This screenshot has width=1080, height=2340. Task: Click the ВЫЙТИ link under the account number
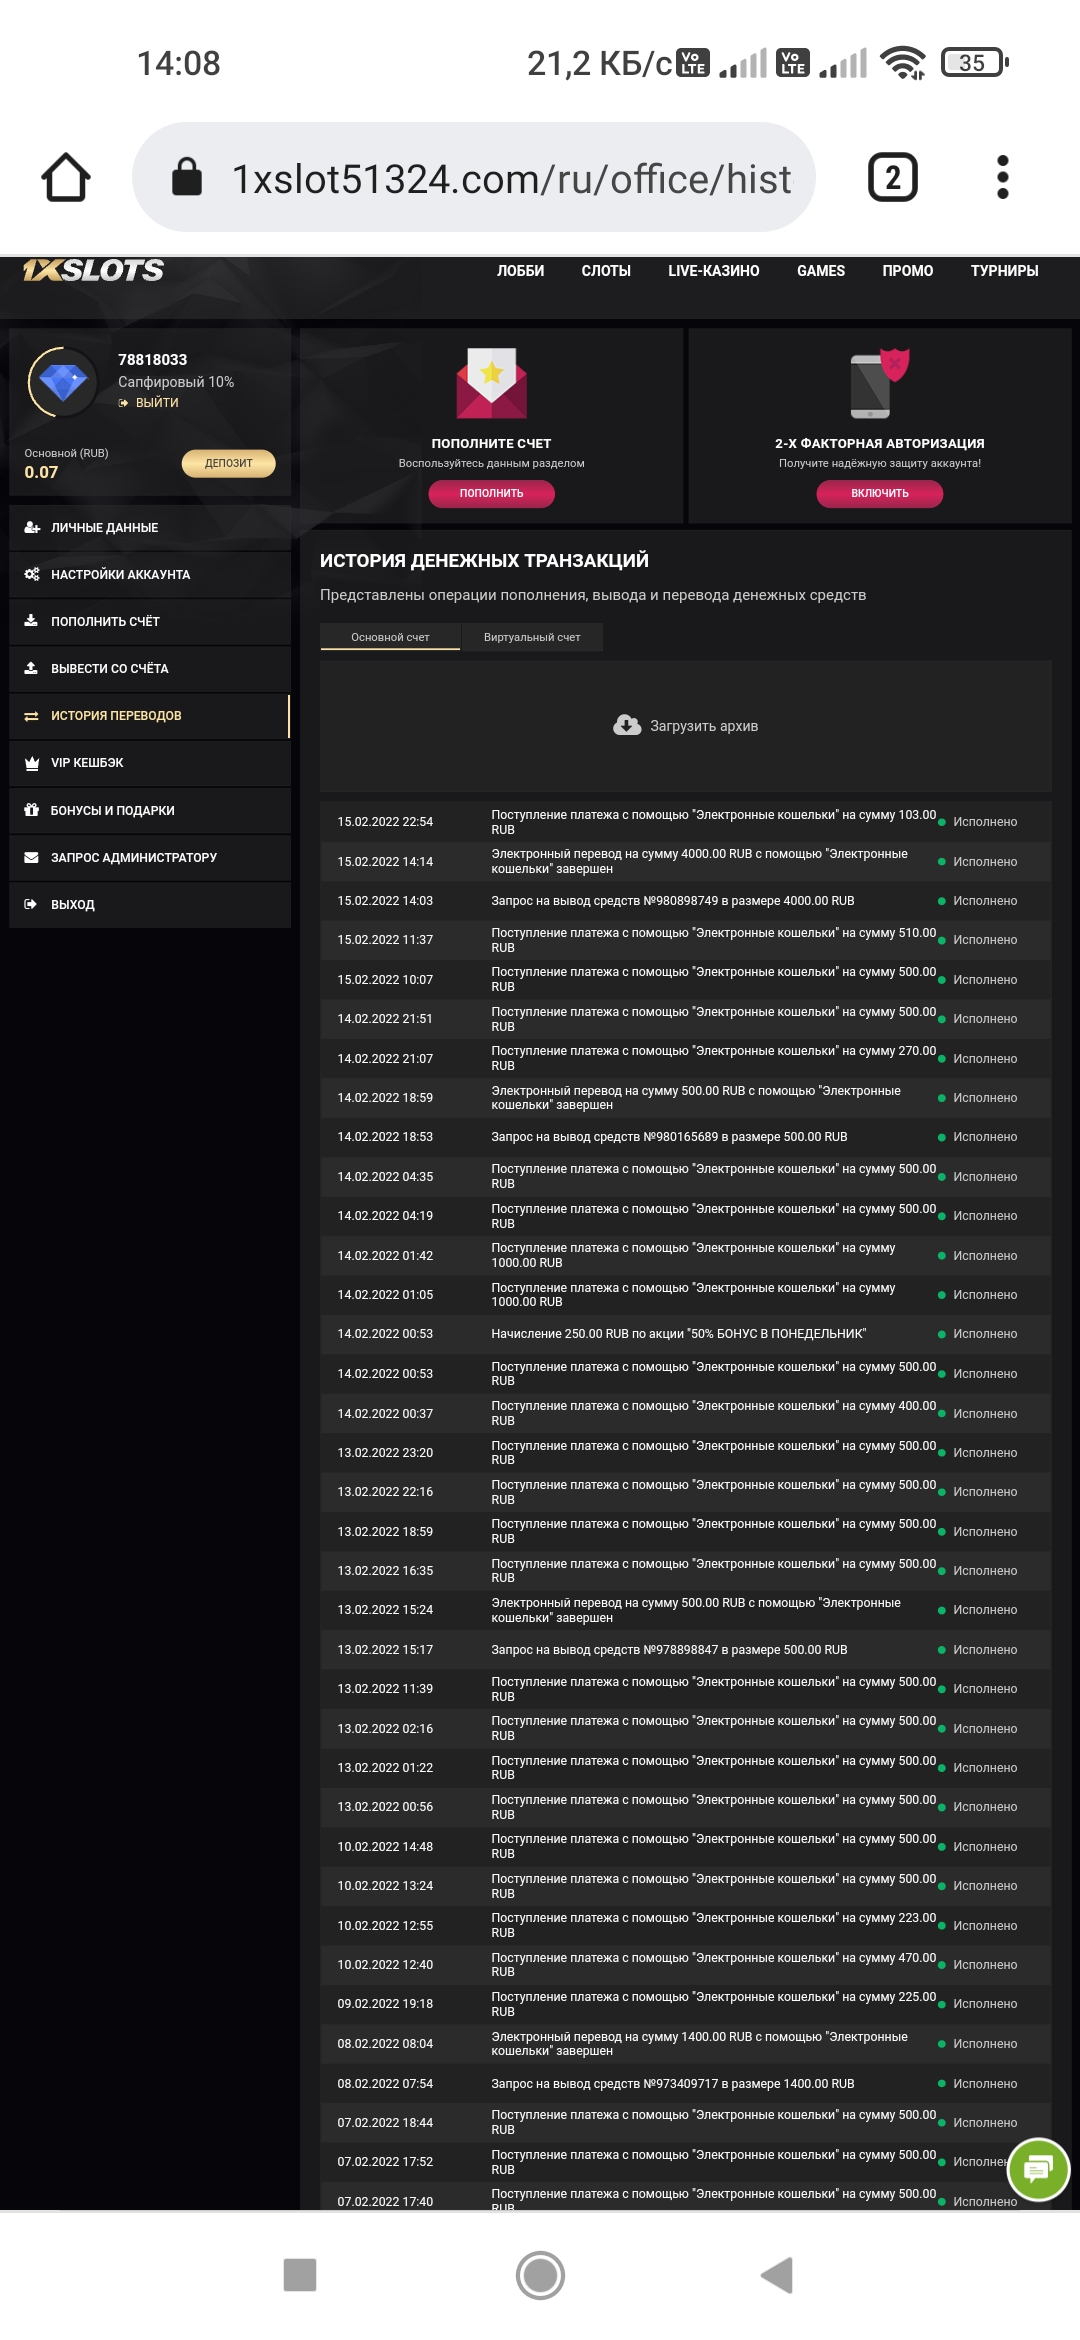point(149,403)
